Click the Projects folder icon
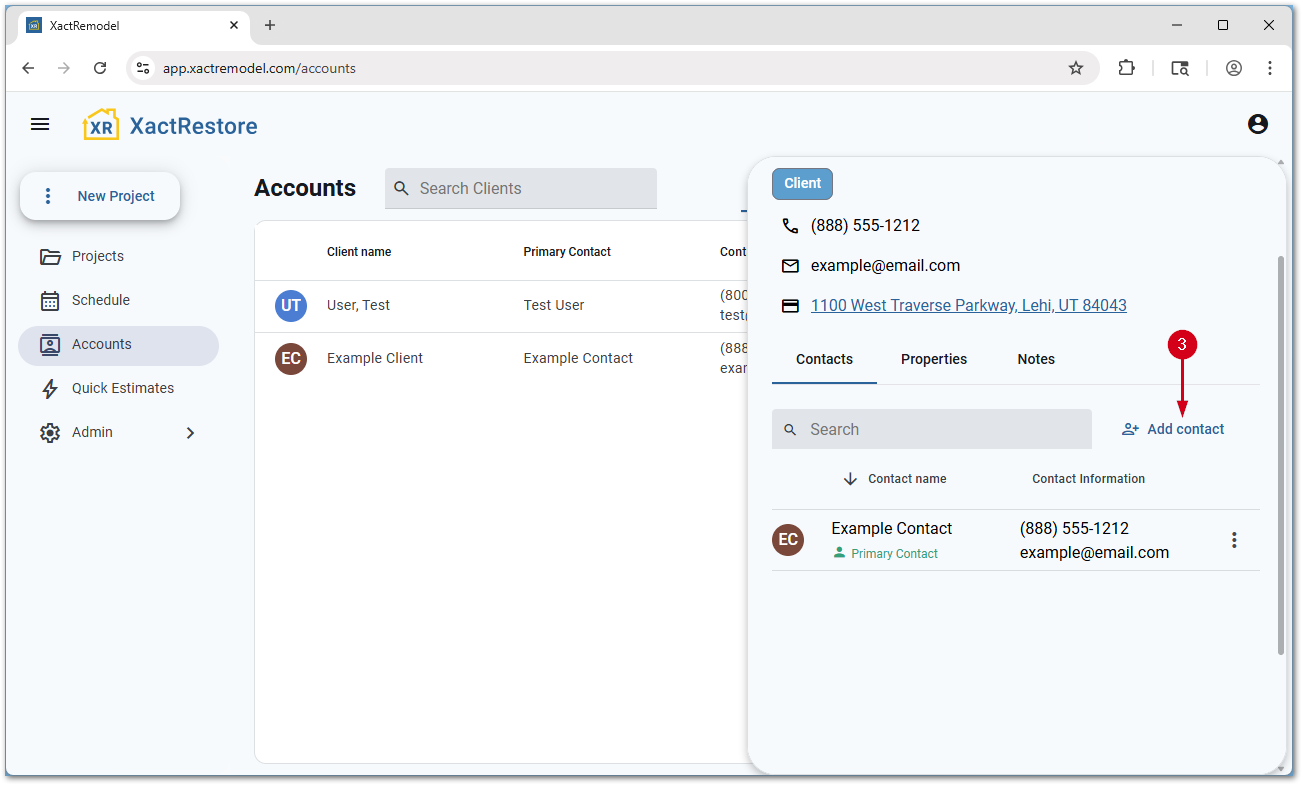The height and width of the screenshot is (785, 1302). click(x=50, y=257)
